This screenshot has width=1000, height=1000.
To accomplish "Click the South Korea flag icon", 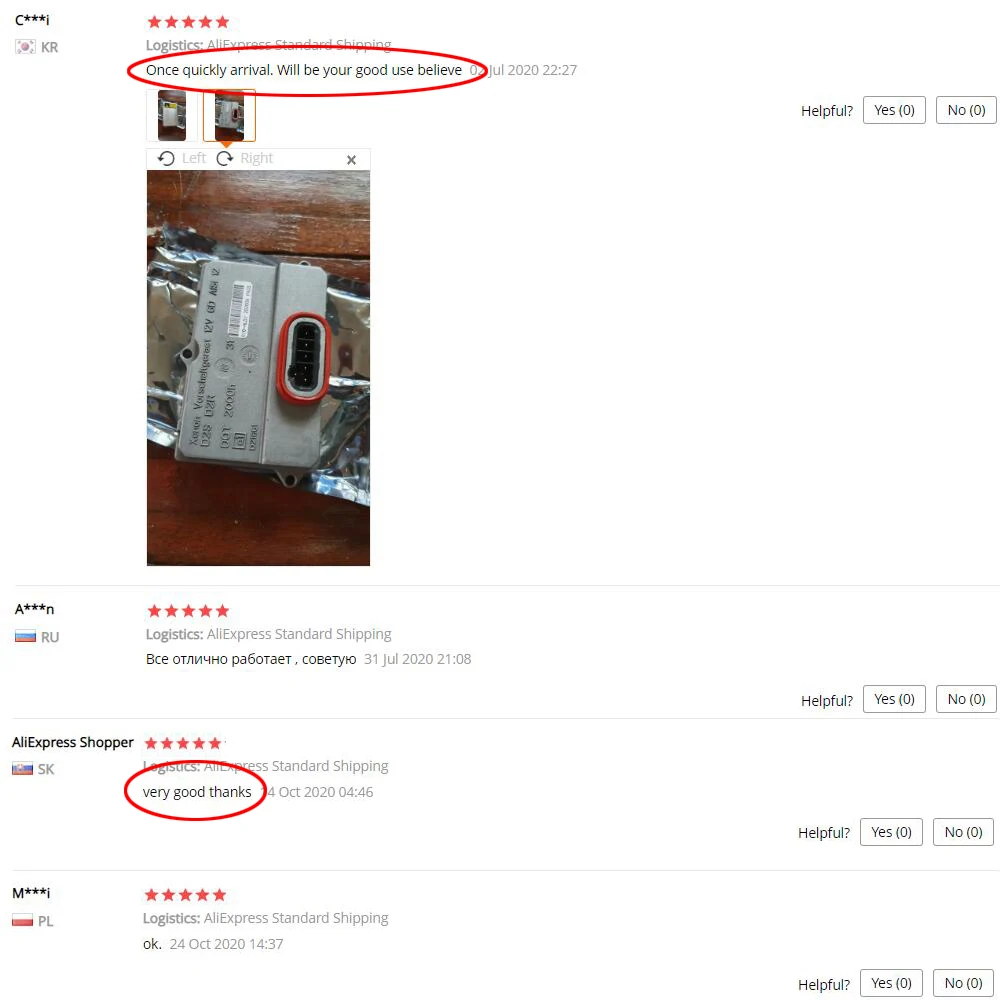I will (26, 47).
